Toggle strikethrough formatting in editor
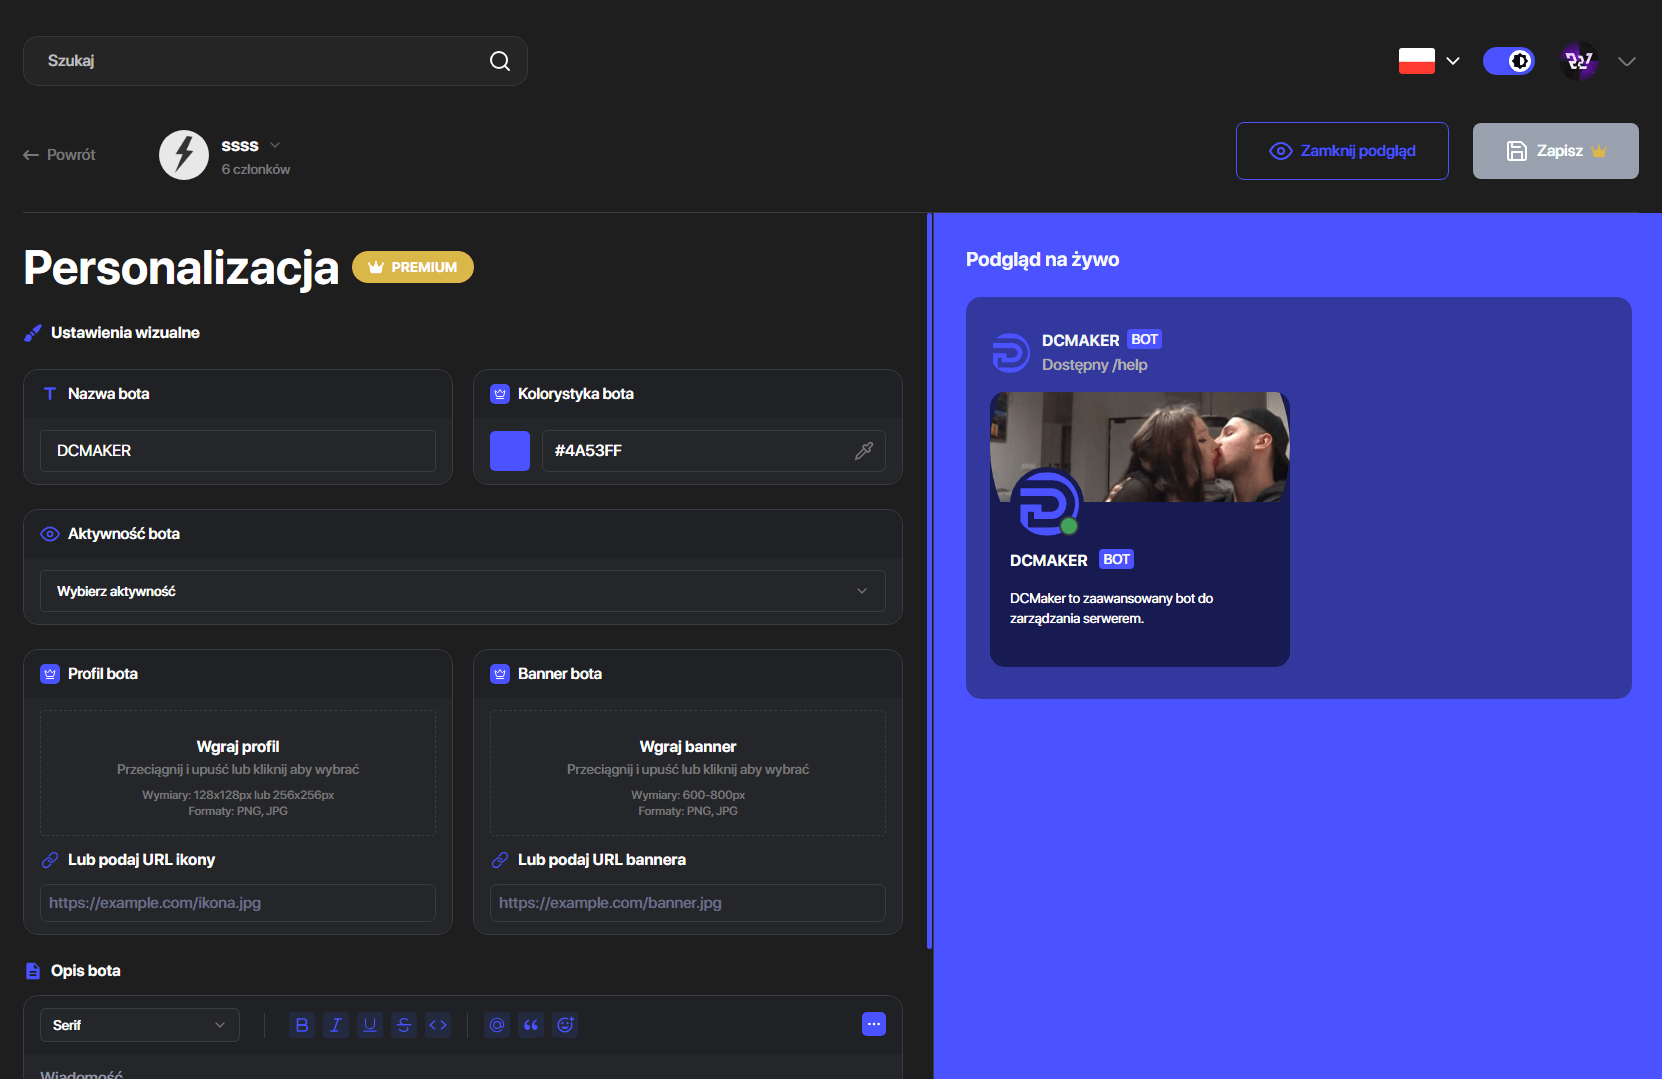The height and width of the screenshot is (1079, 1662). 404,1025
